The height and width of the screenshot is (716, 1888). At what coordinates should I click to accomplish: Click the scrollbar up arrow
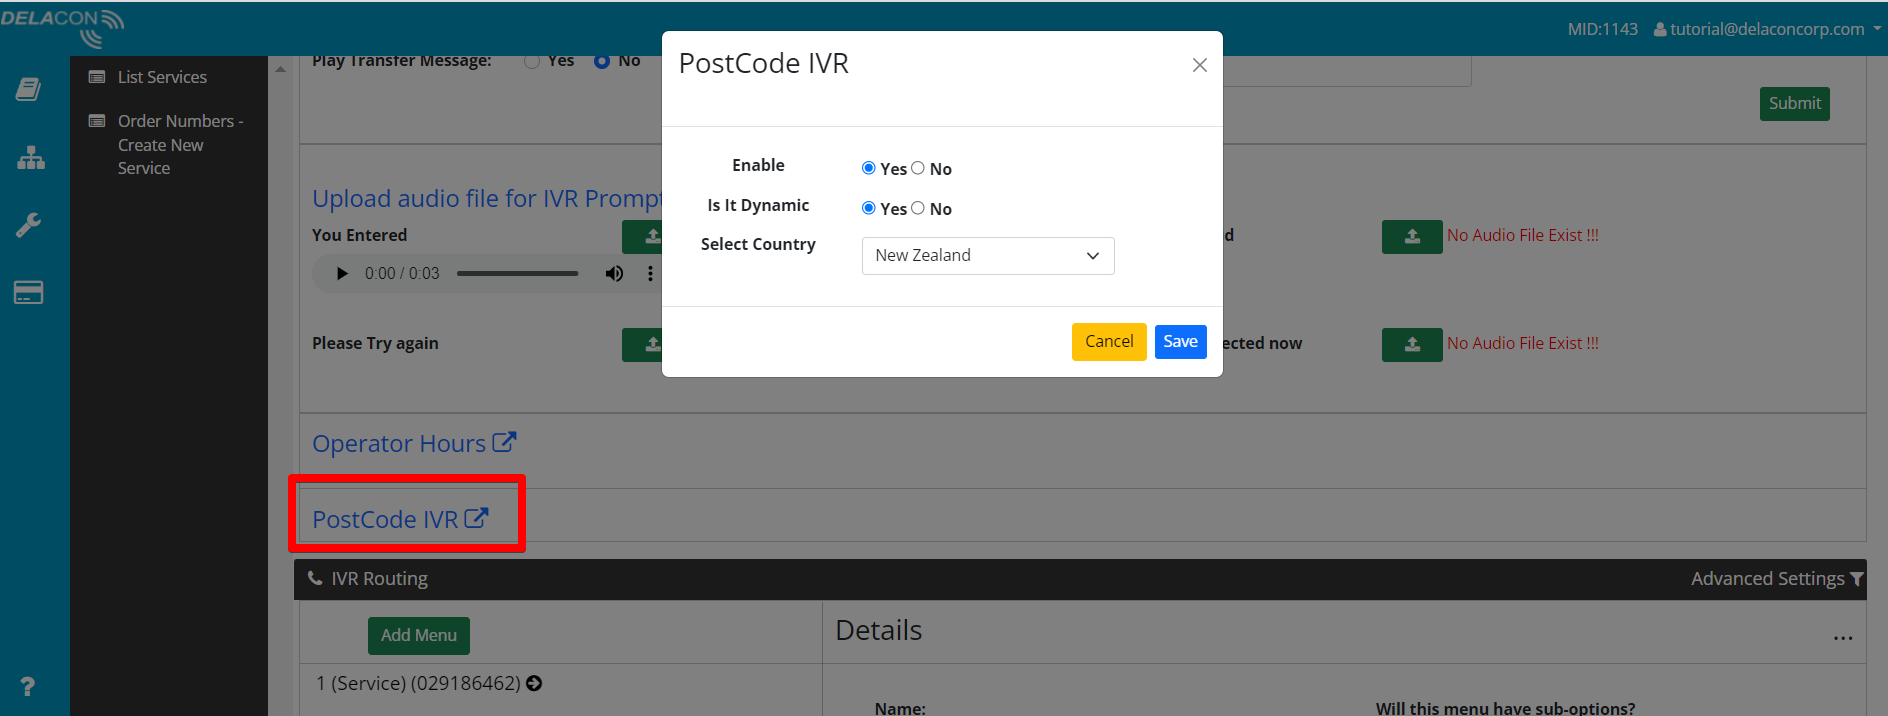pyautogui.click(x=280, y=69)
